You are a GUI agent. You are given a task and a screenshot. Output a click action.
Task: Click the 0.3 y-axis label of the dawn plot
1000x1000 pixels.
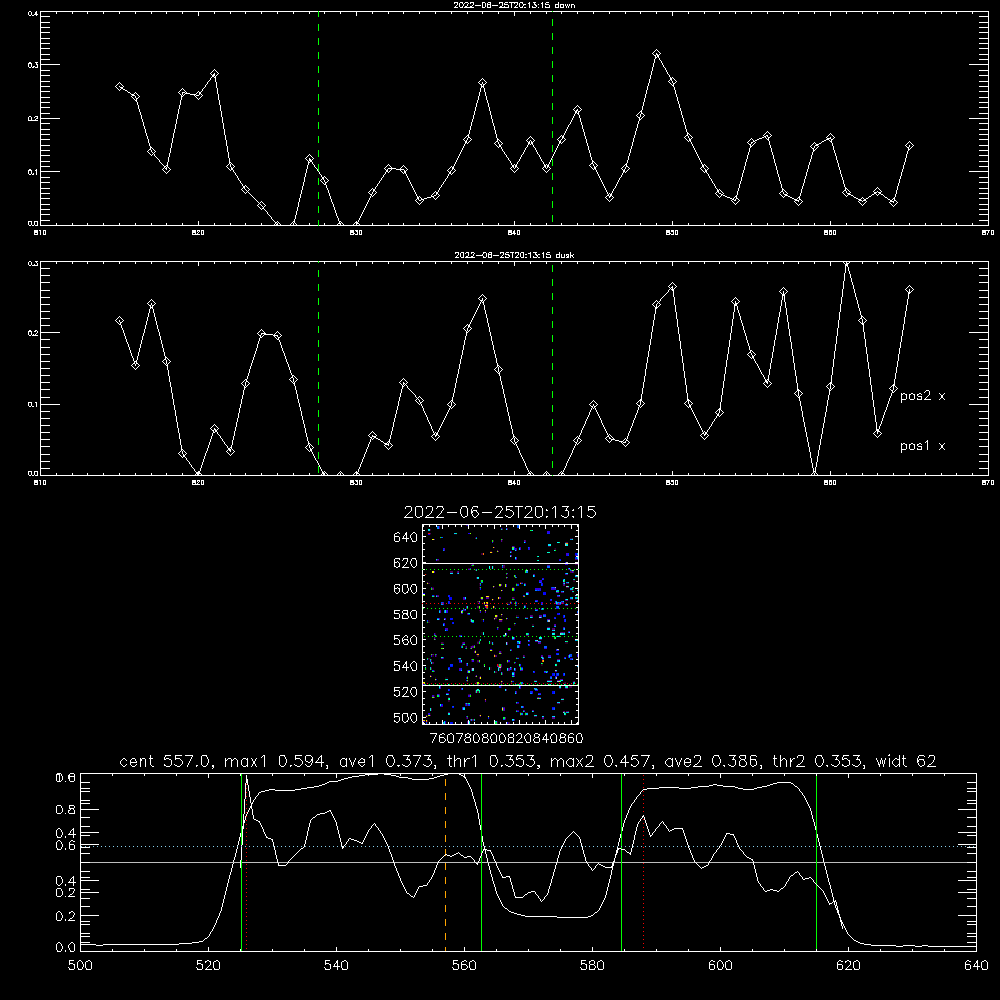[x=34, y=65]
